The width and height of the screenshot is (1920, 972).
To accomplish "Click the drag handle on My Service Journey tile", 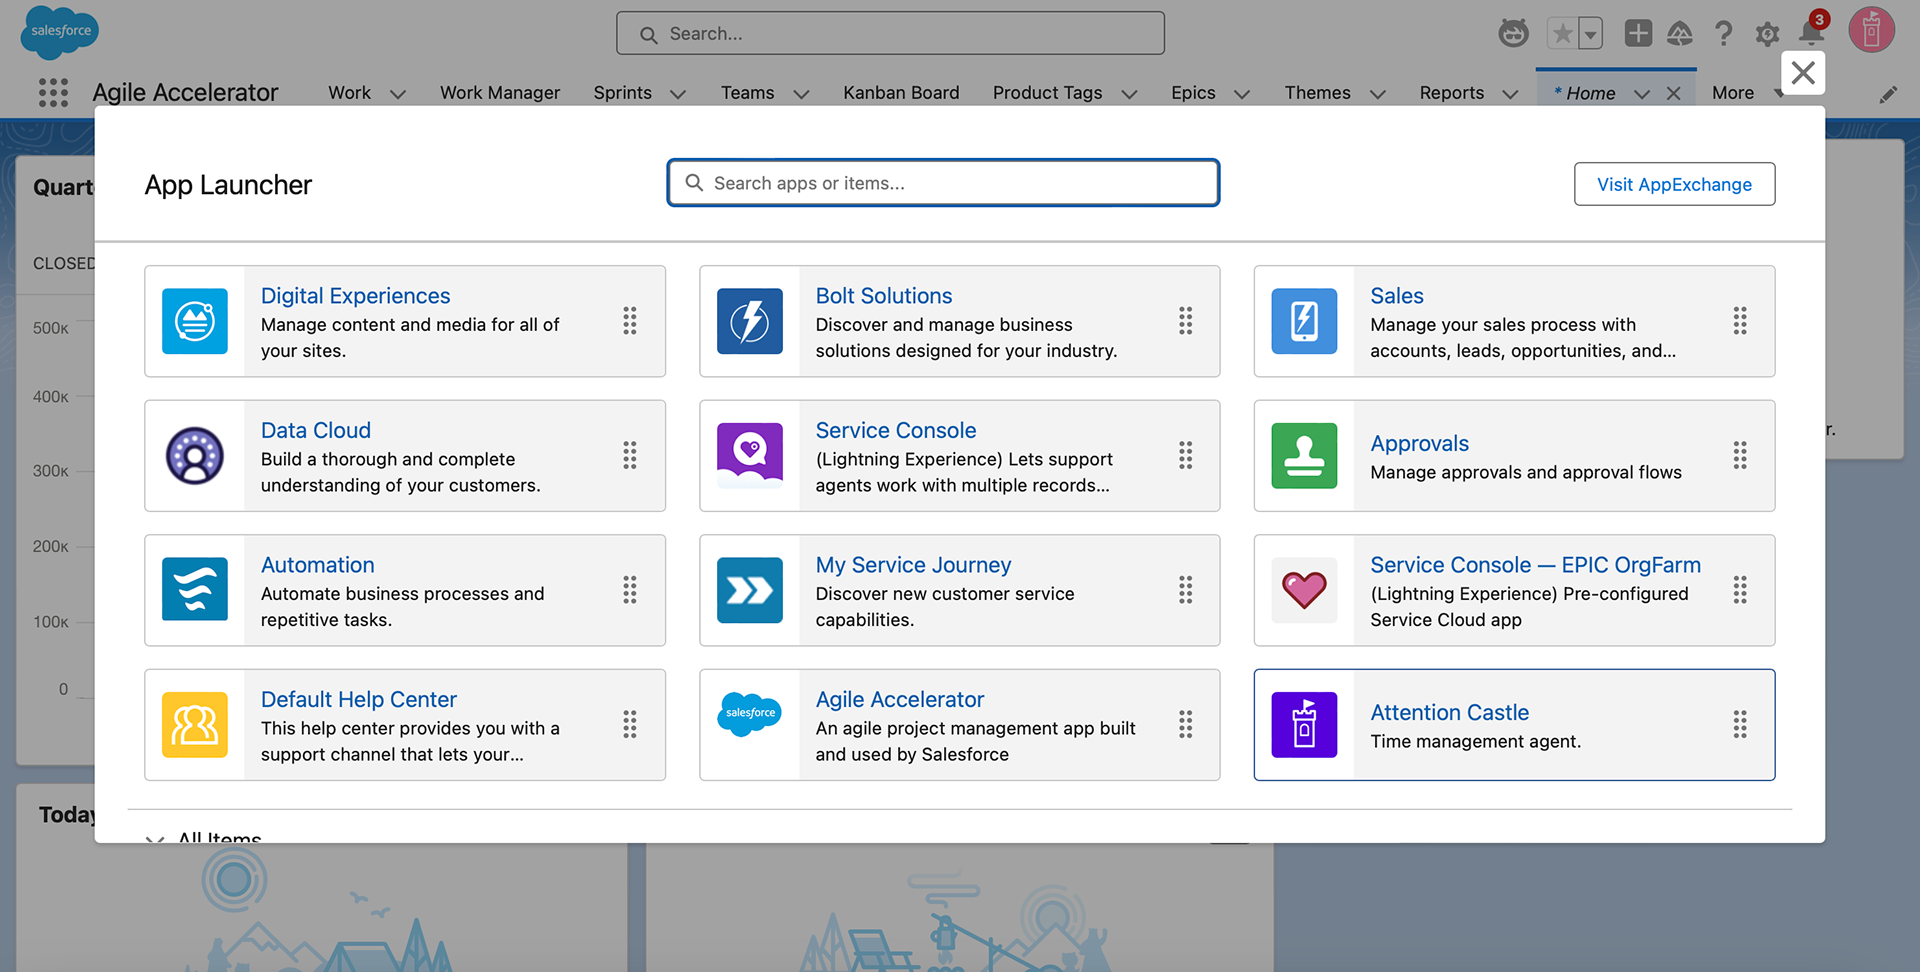I will (1185, 590).
